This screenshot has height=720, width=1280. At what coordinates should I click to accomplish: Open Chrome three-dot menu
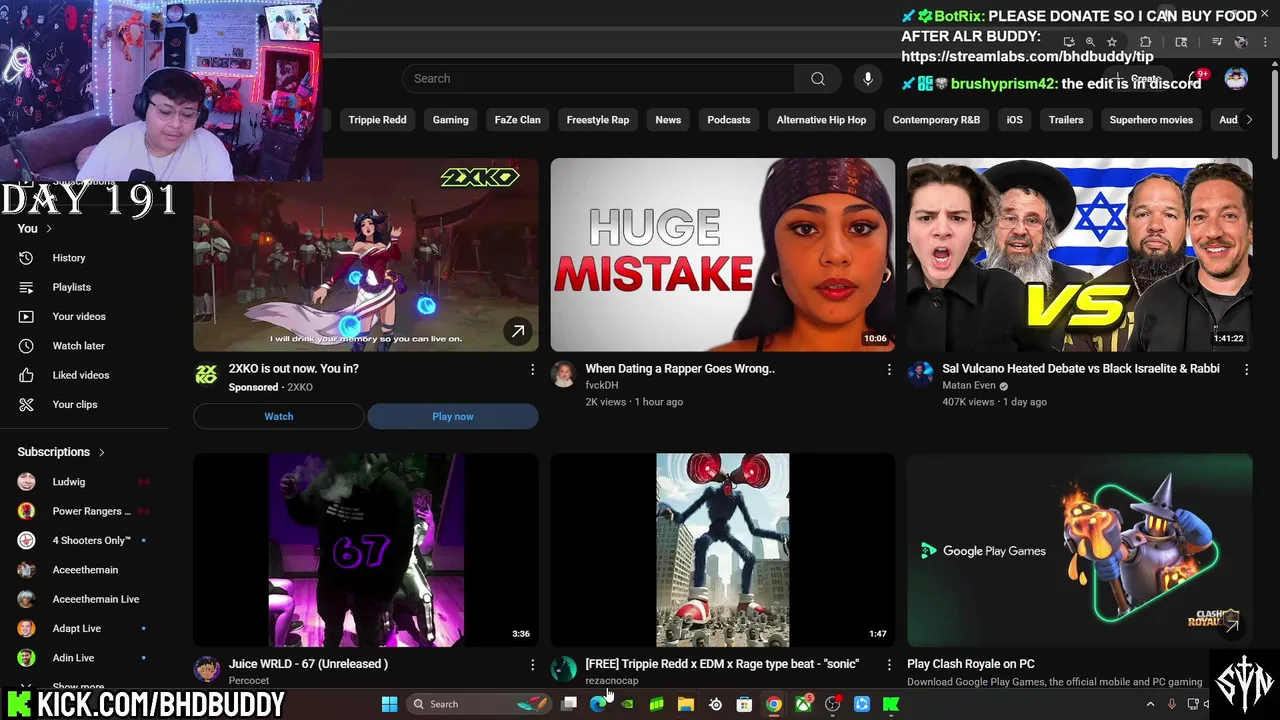(1263, 42)
